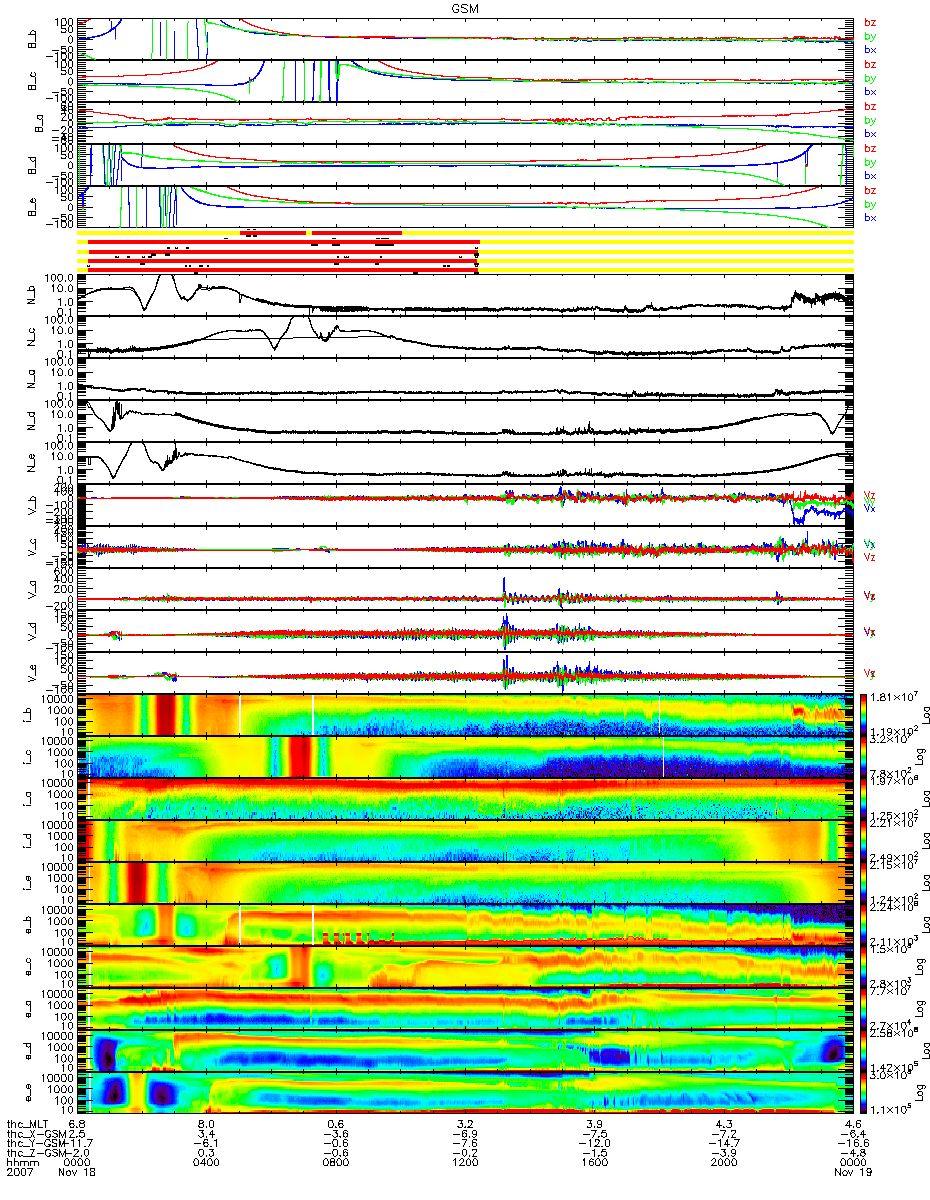930x1200 pixels.
Task: Click the Nov 18 date label
Action: tap(76, 1173)
